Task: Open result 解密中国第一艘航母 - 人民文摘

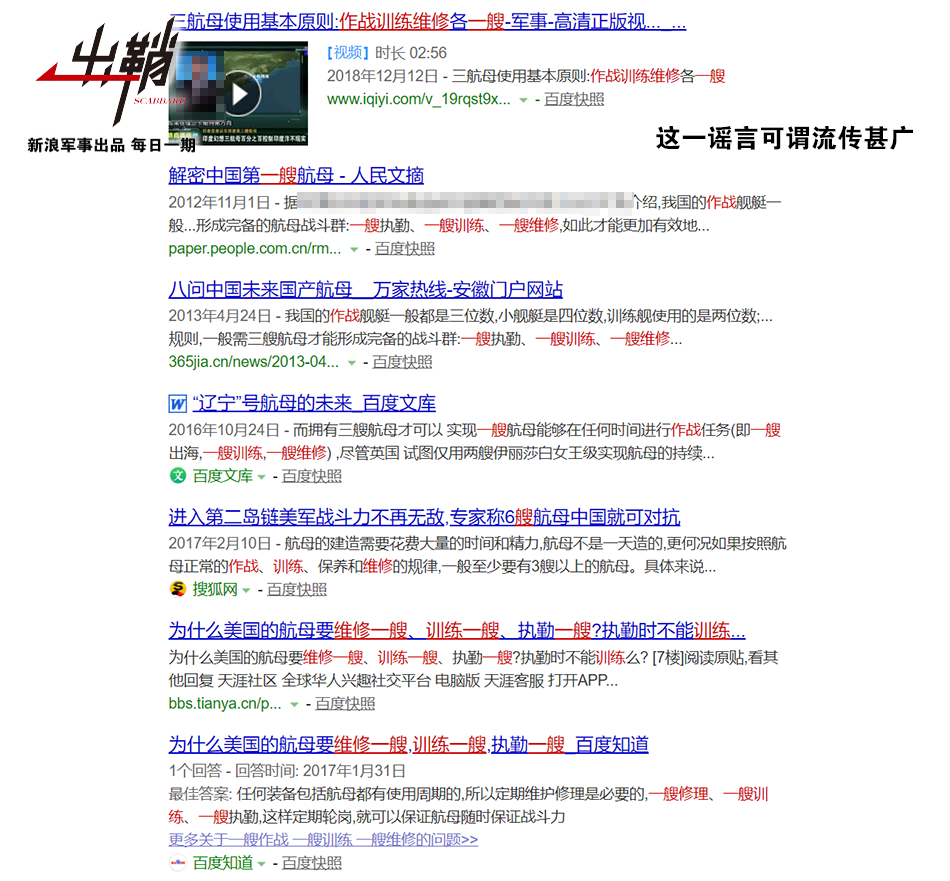Action: pos(296,176)
